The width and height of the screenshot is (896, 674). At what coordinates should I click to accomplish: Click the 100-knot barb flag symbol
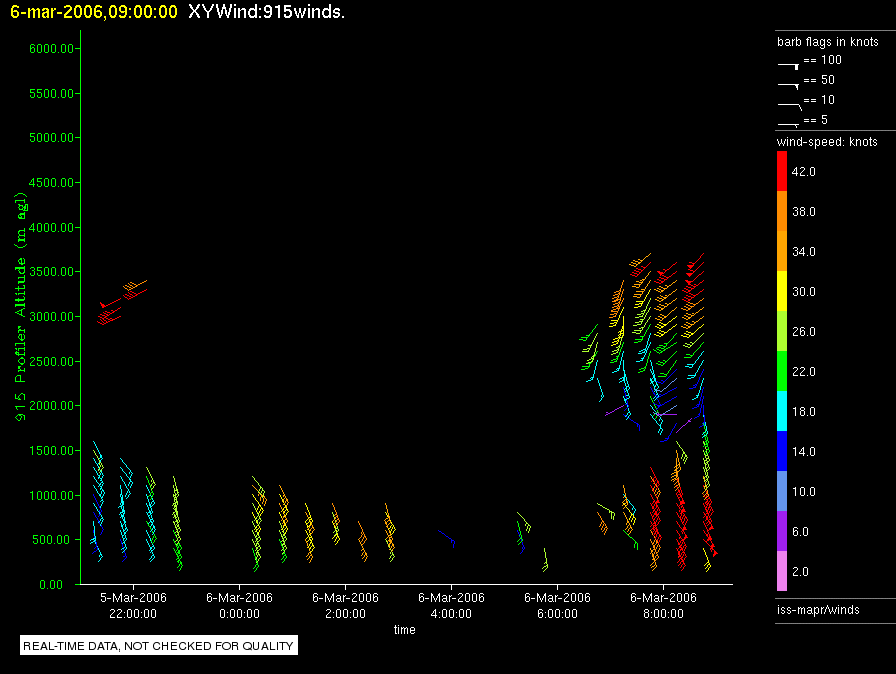pos(789,62)
